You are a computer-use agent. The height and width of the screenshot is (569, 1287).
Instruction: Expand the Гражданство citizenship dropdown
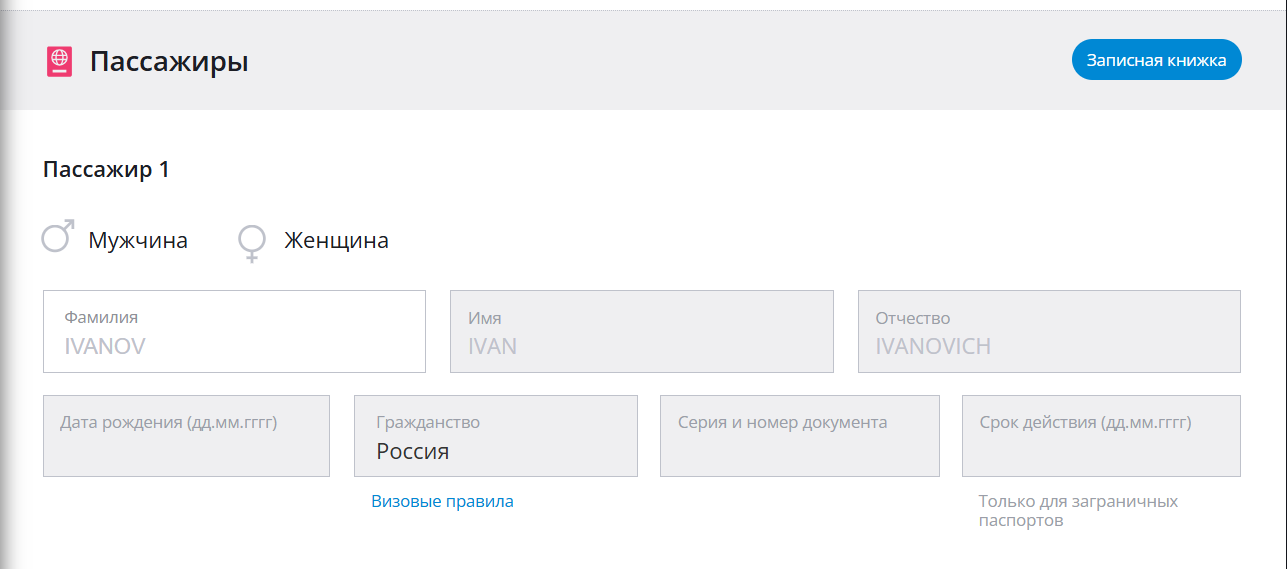(495, 436)
